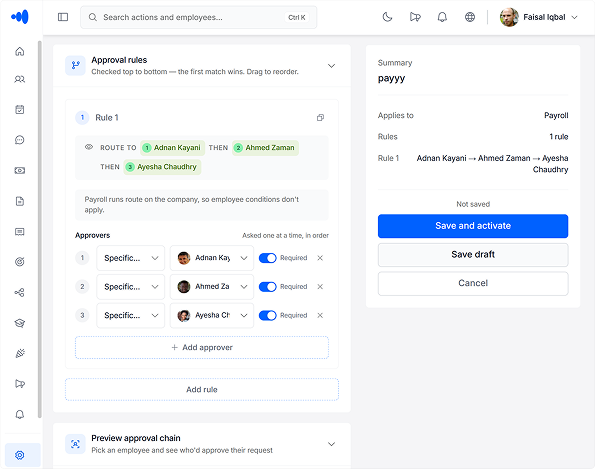Open the message board icon in sidebar
595x469 pixels.
(20, 231)
